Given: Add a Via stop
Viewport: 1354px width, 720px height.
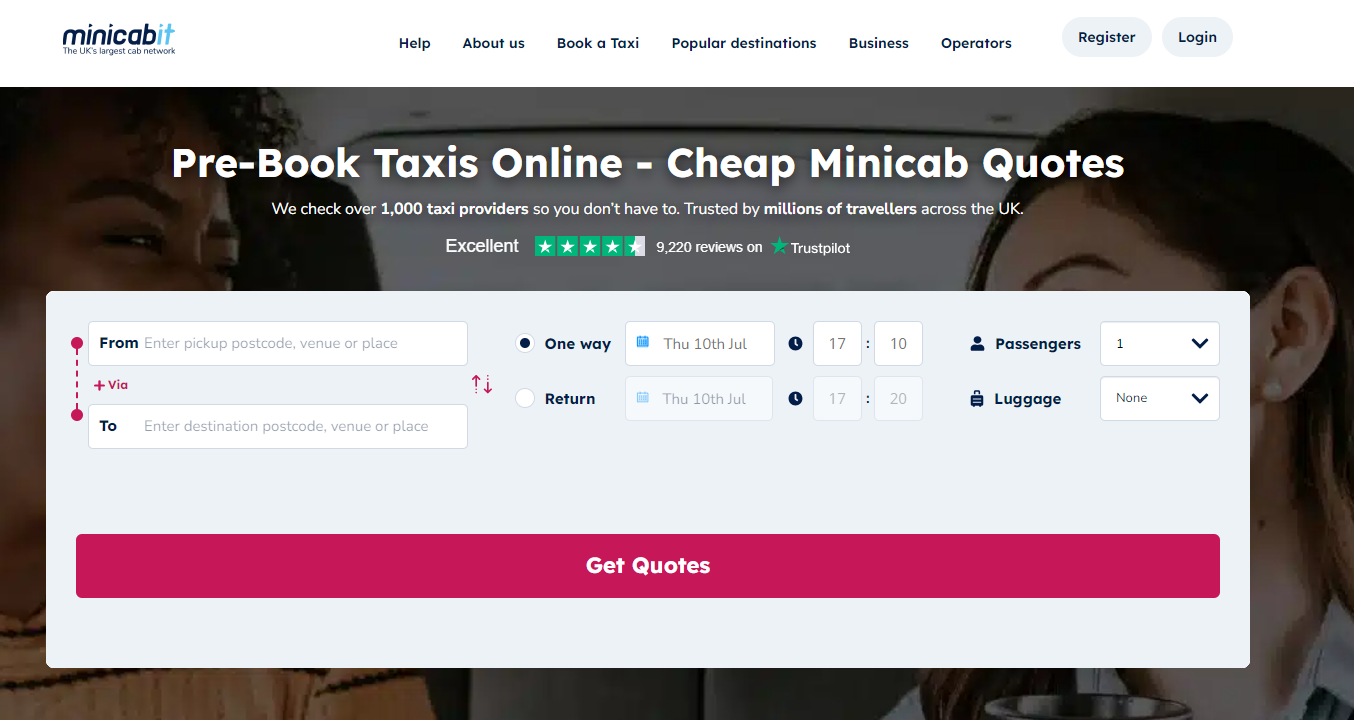Looking at the screenshot, I should 111,385.
